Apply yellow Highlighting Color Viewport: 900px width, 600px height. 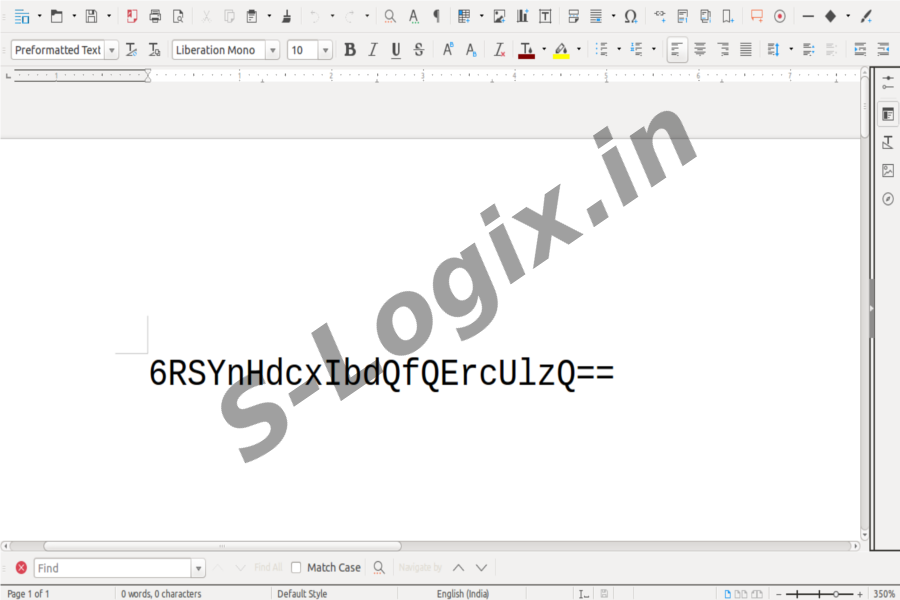tap(561, 50)
